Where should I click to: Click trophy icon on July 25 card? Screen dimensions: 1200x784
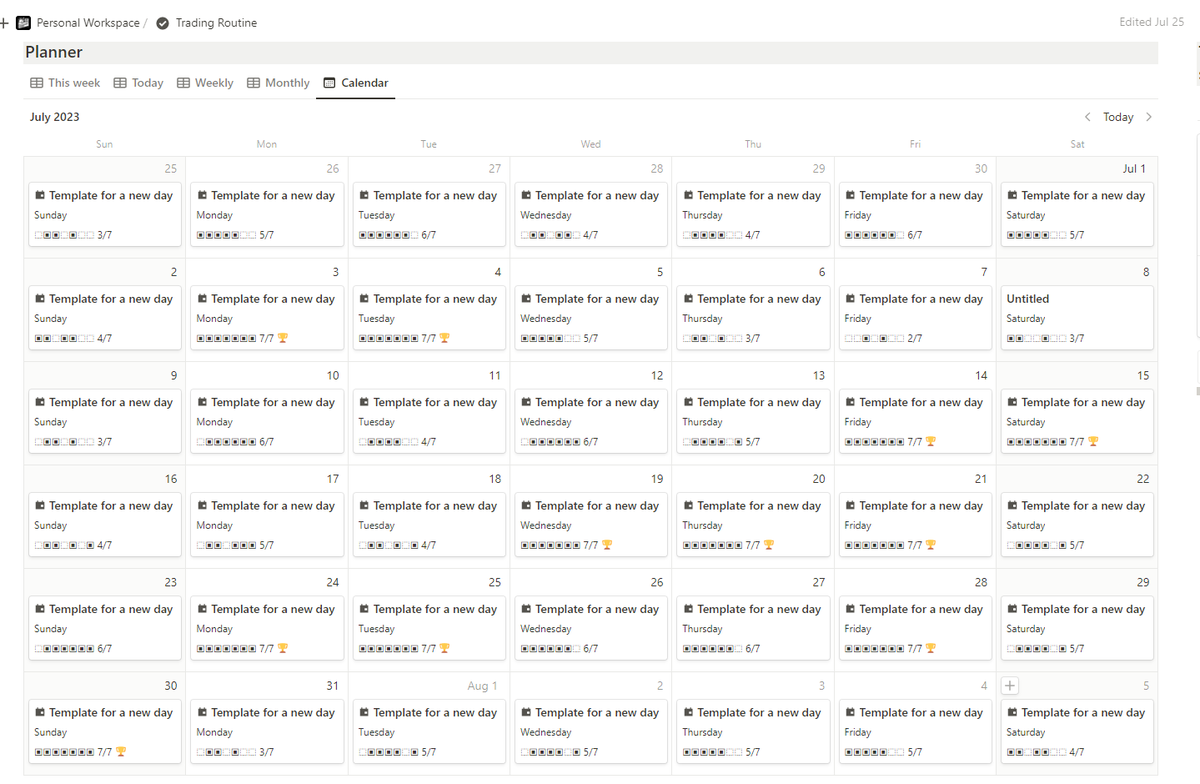coord(445,648)
